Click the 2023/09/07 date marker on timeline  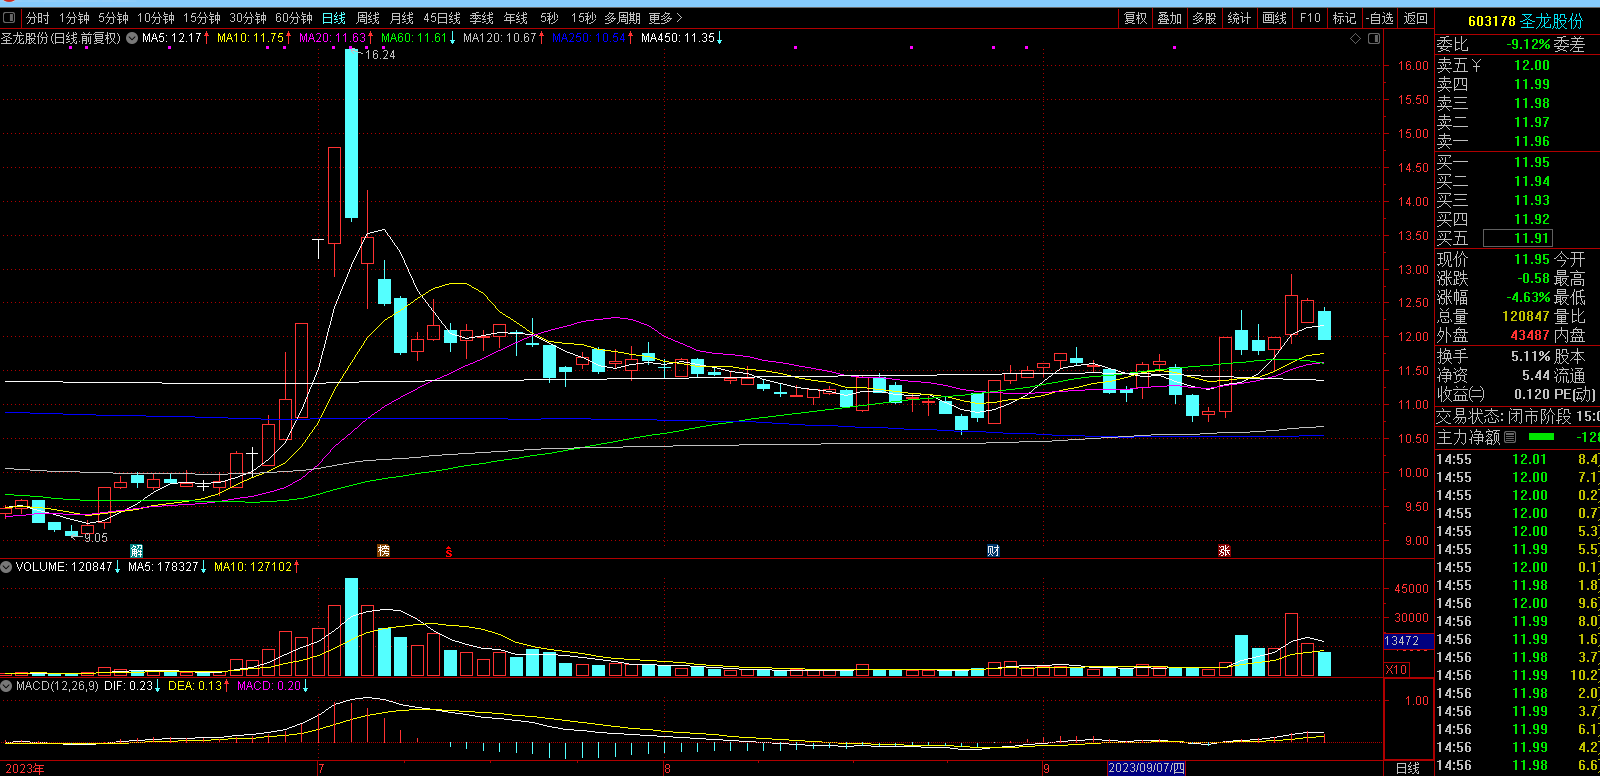(x=1146, y=768)
